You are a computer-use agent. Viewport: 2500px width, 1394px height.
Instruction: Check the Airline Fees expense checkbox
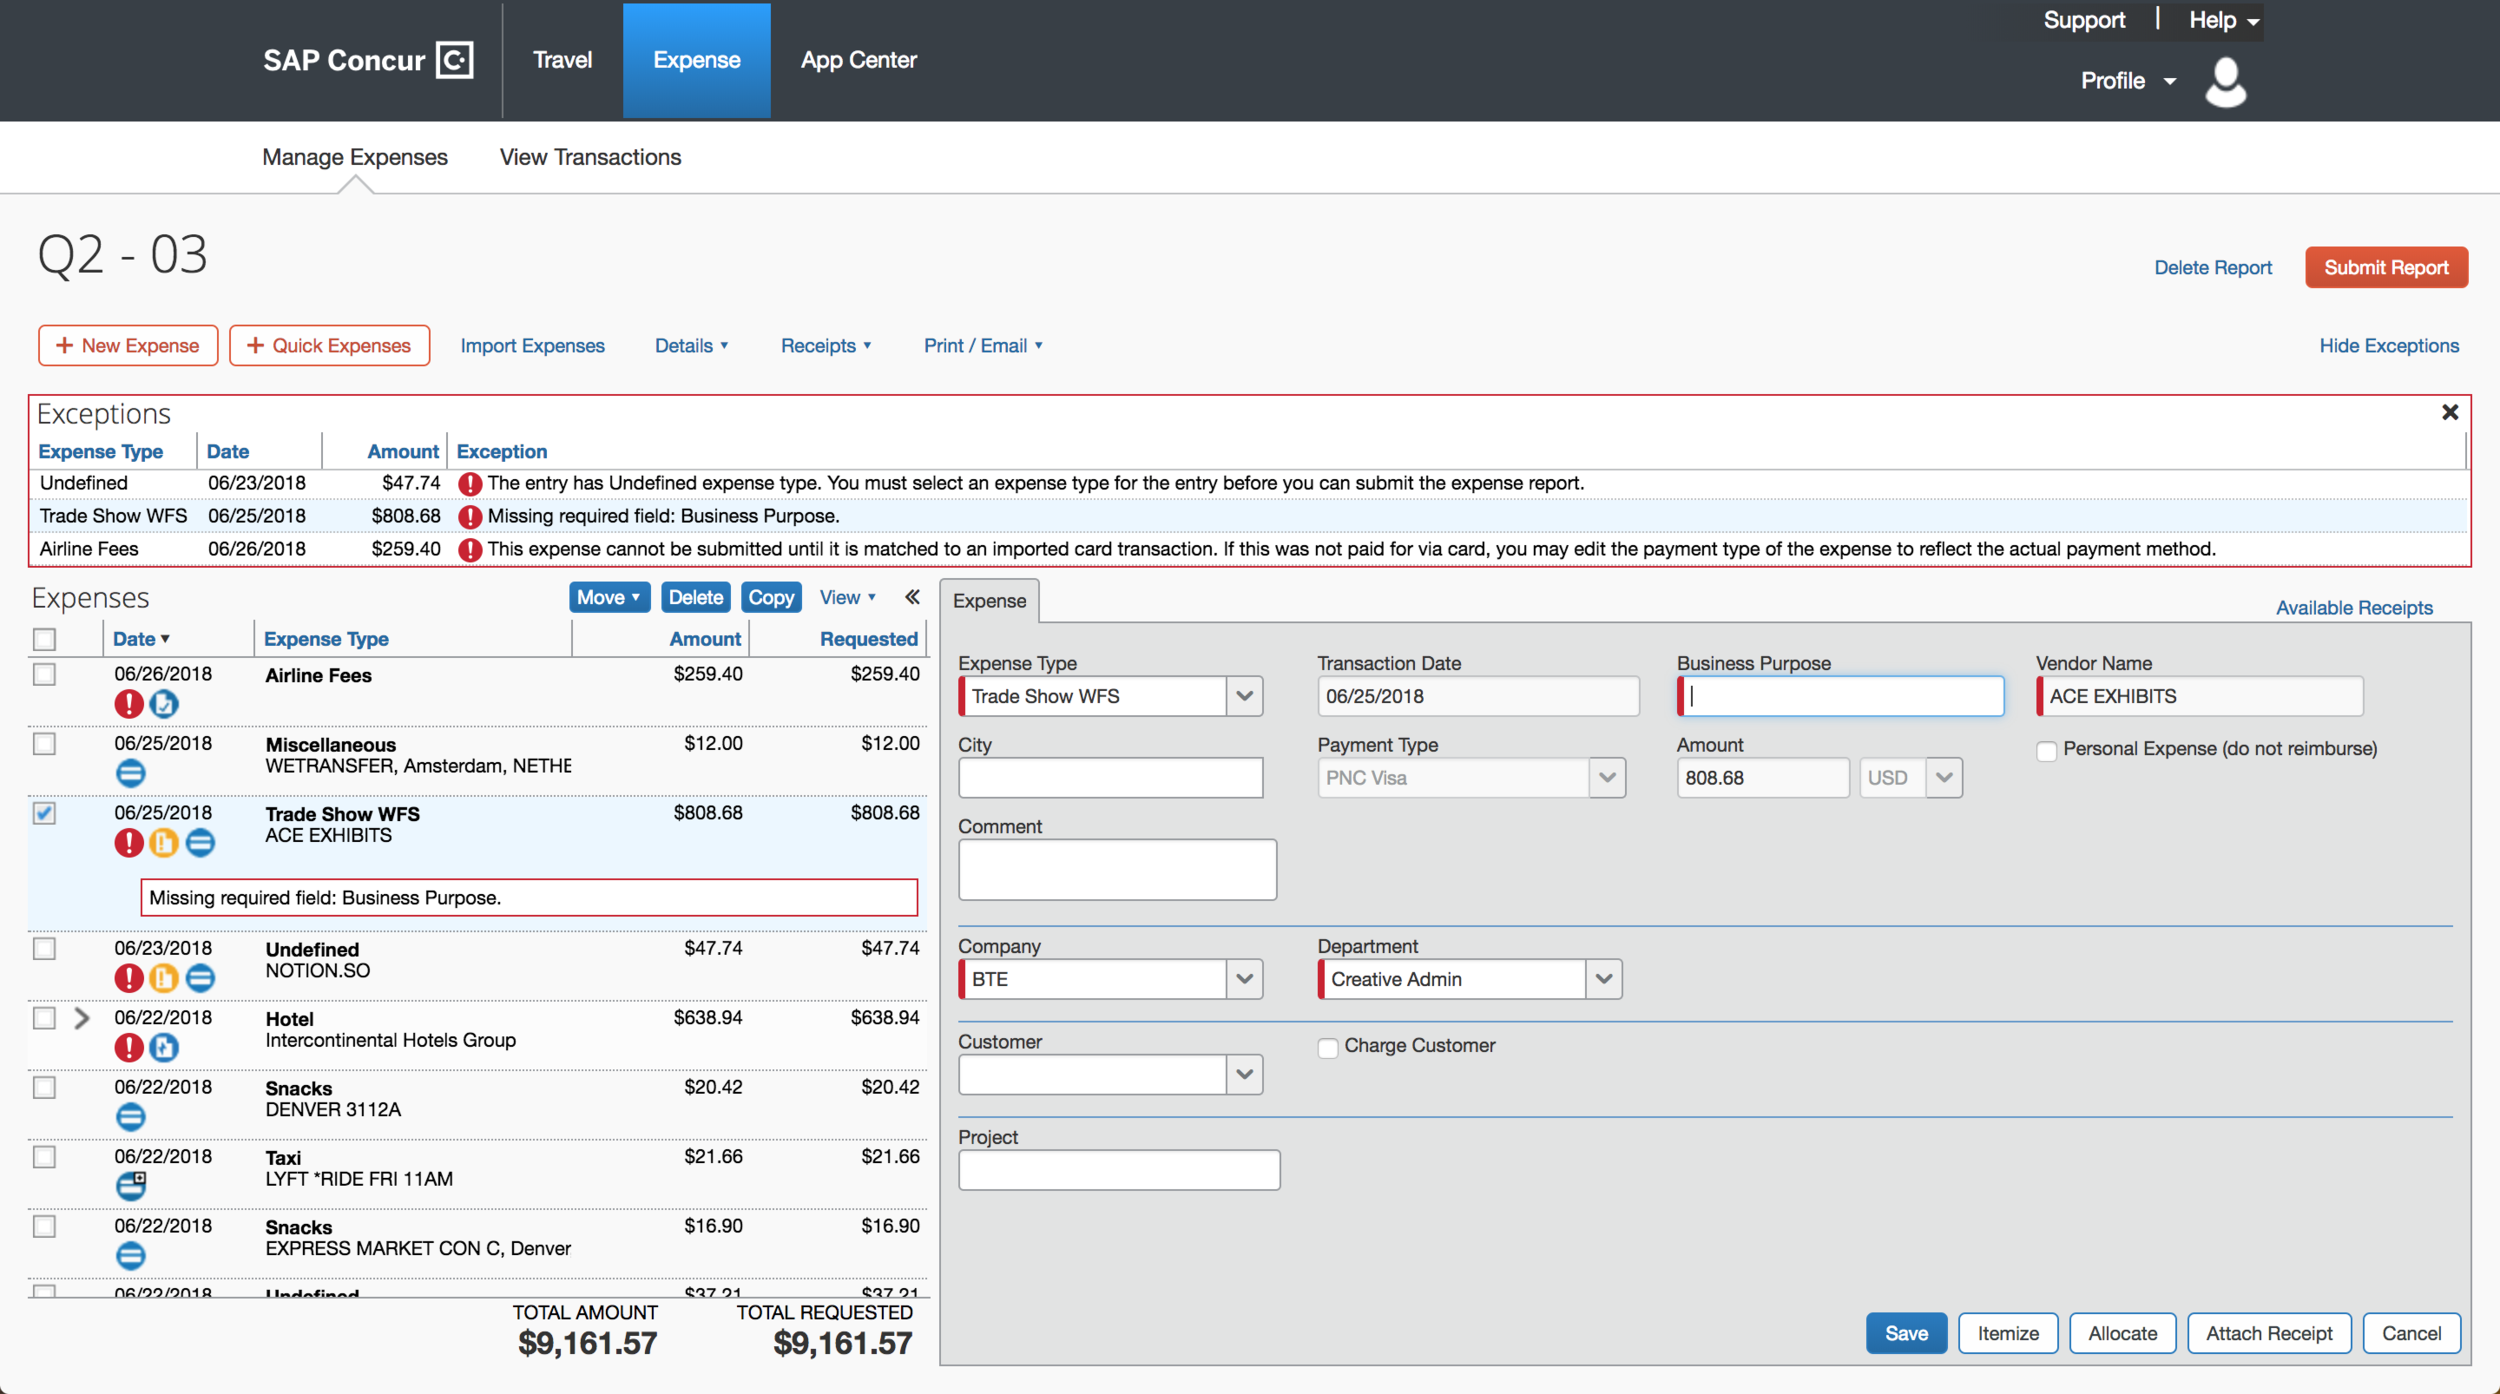coord(44,675)
